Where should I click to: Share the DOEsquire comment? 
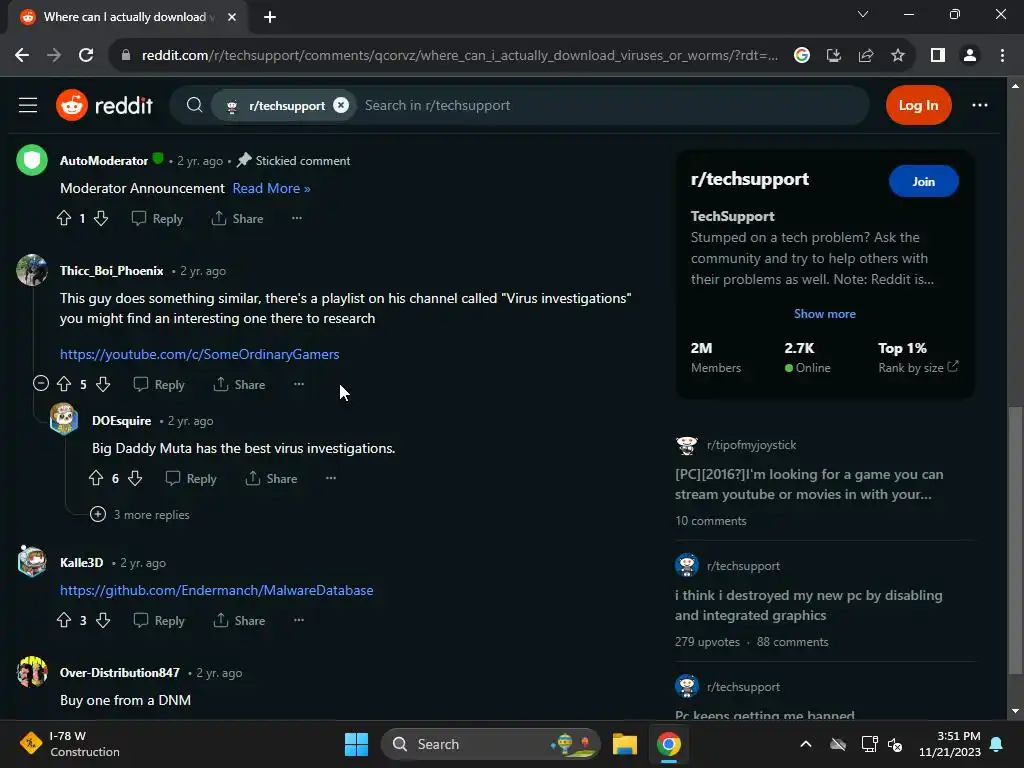(271, 478)
